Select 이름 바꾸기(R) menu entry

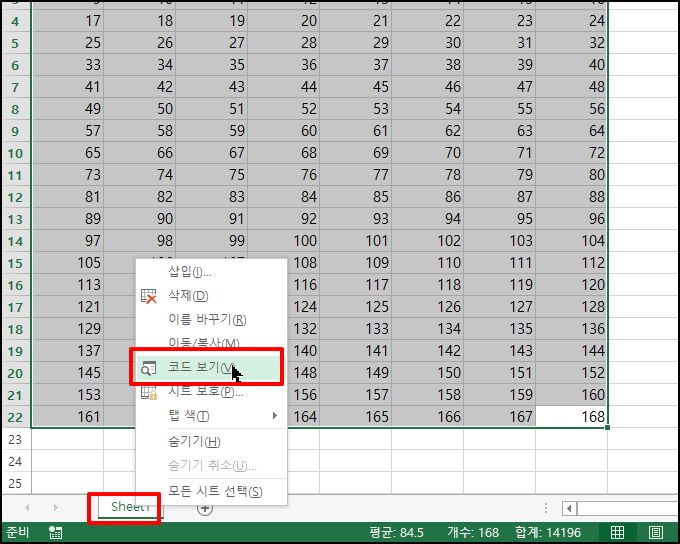tap(212, 320)
